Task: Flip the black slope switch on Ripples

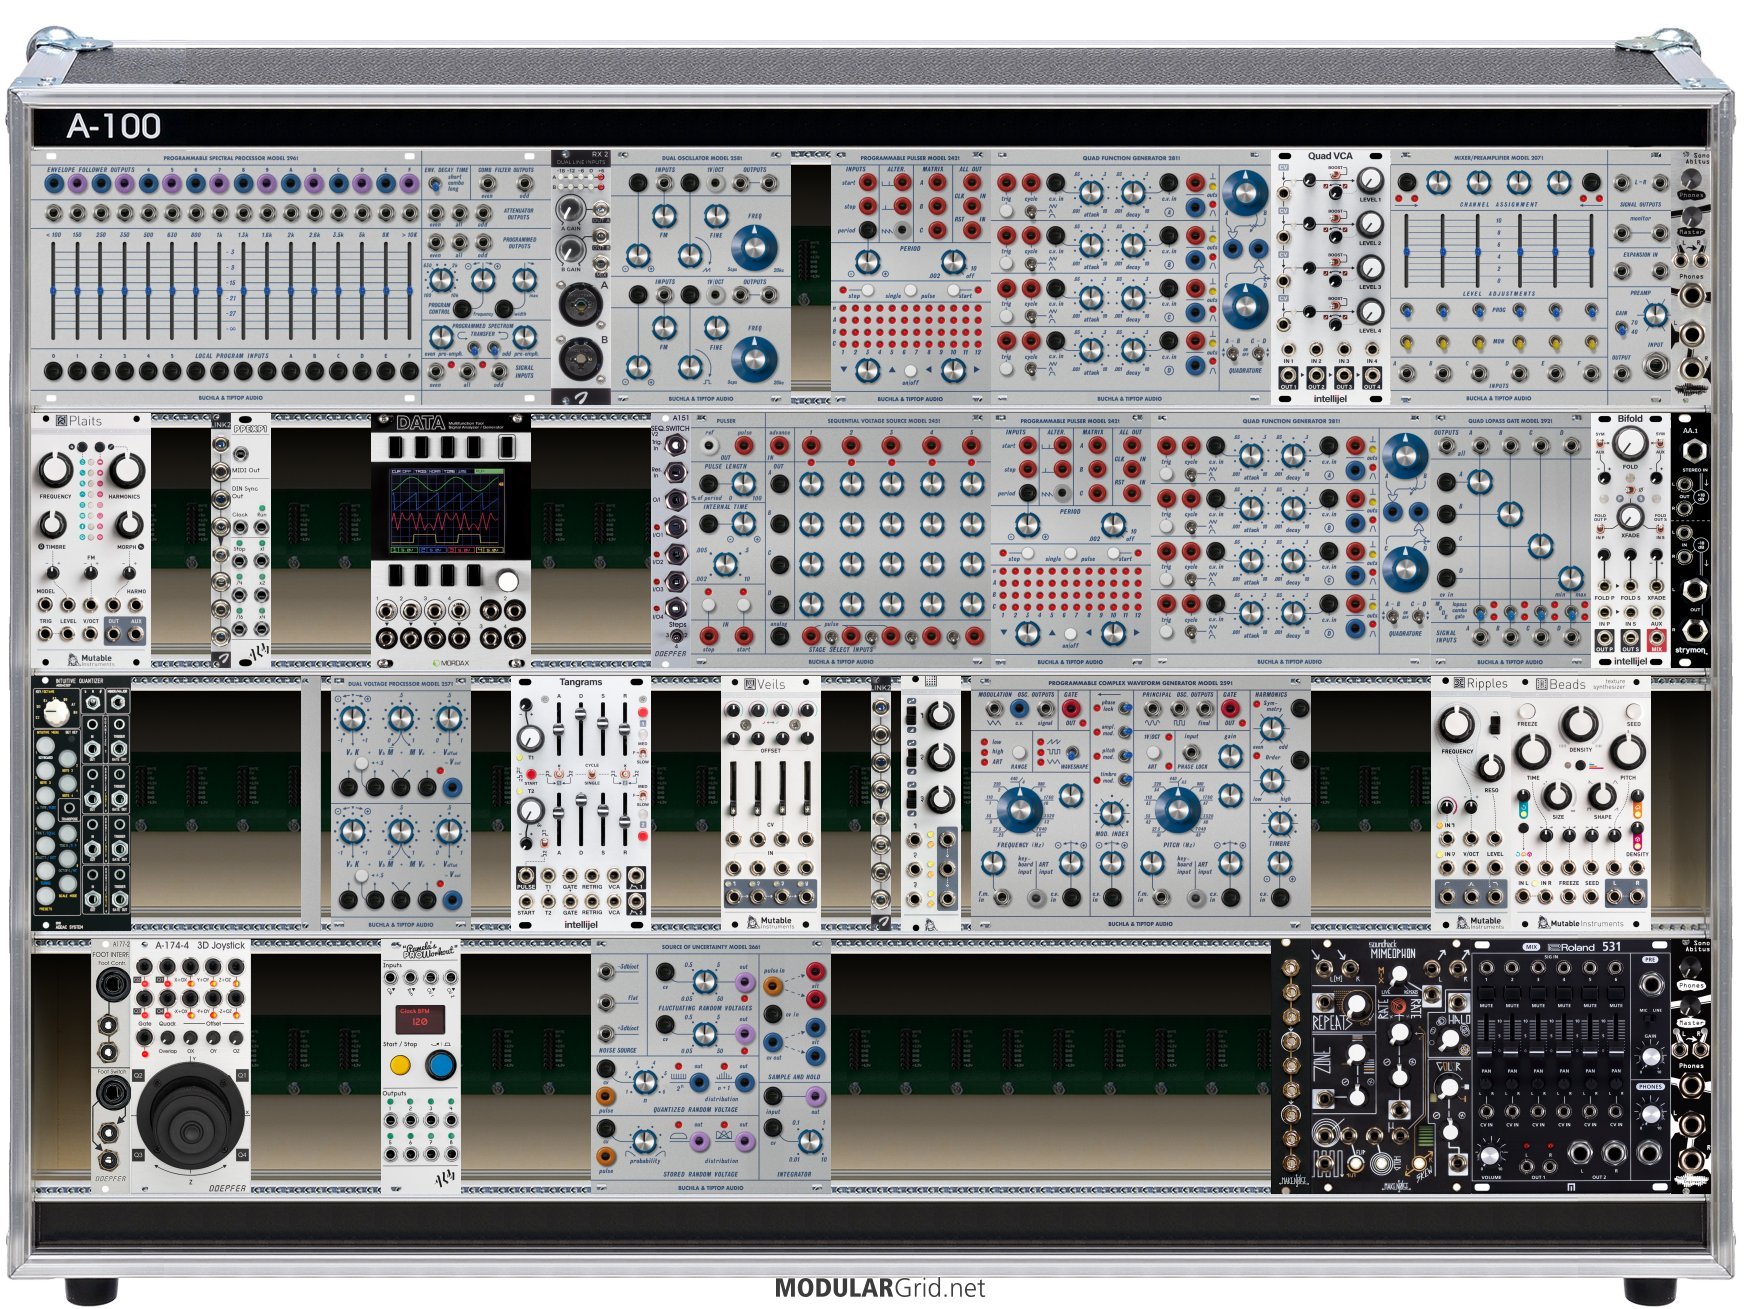Action: pyautogui.click(x=1495, y=724)
